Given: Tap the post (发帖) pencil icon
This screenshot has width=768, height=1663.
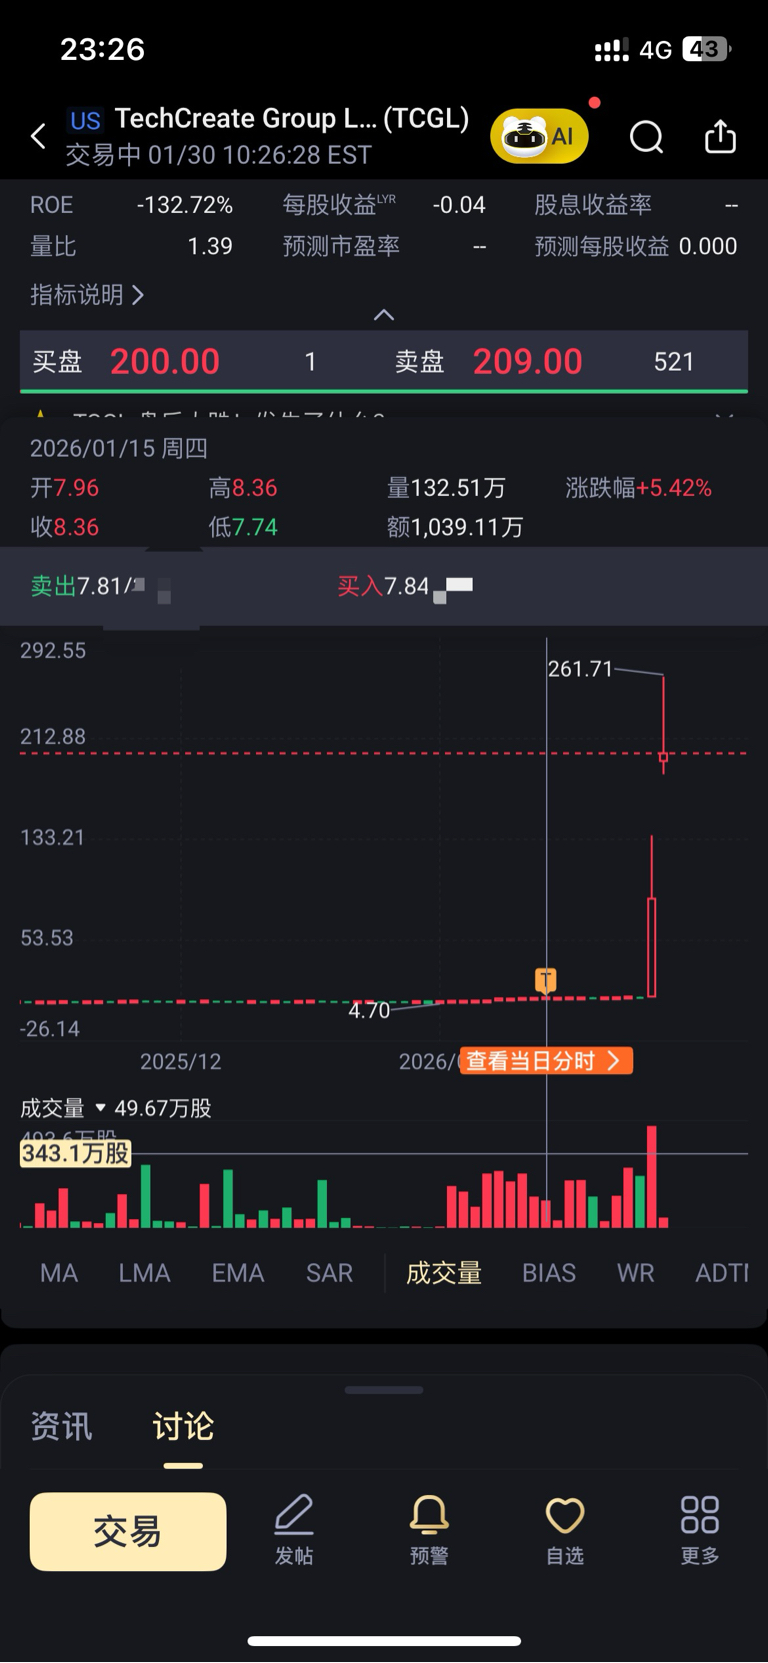Looking at the screenshot, I should coord(294,1529).
